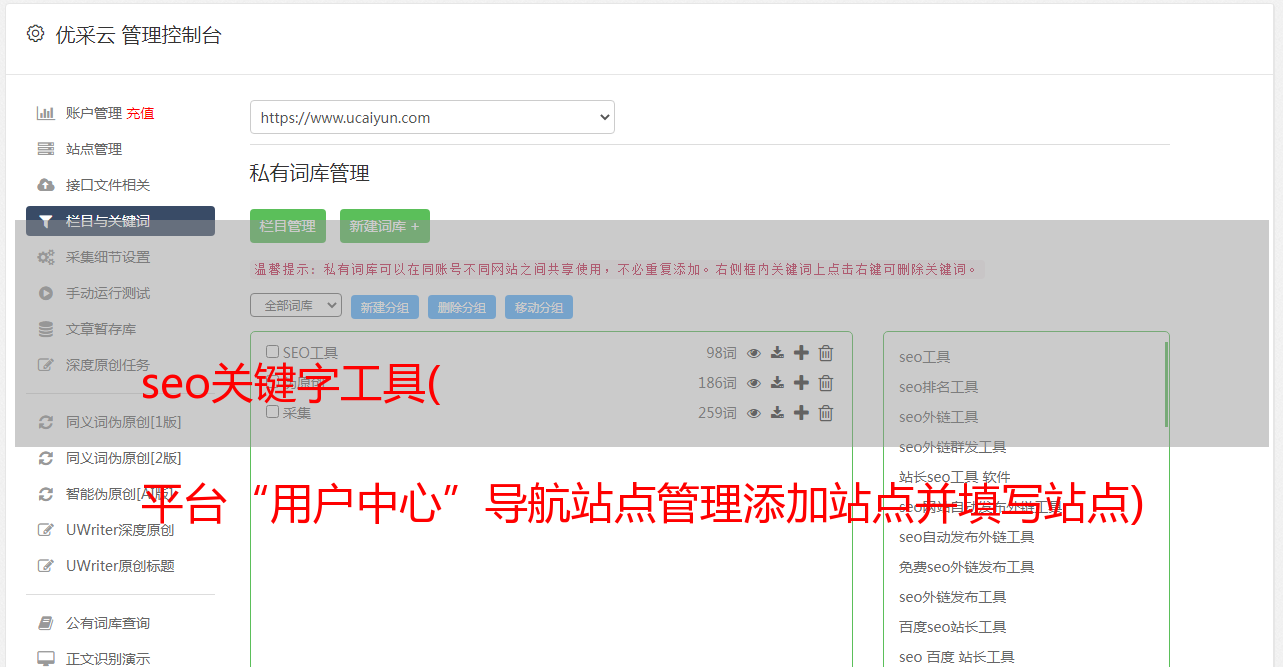1283x667 pixels.
Task: Click the server icon for 站点管理
Action: click(x=46, y=149)
